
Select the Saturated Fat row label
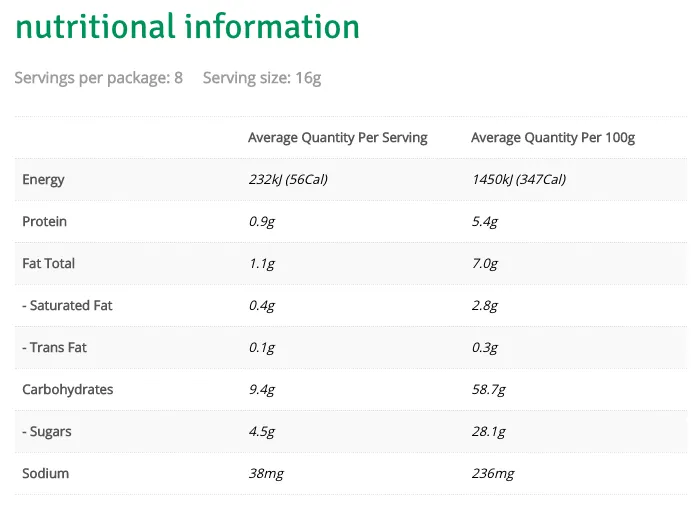67,305
